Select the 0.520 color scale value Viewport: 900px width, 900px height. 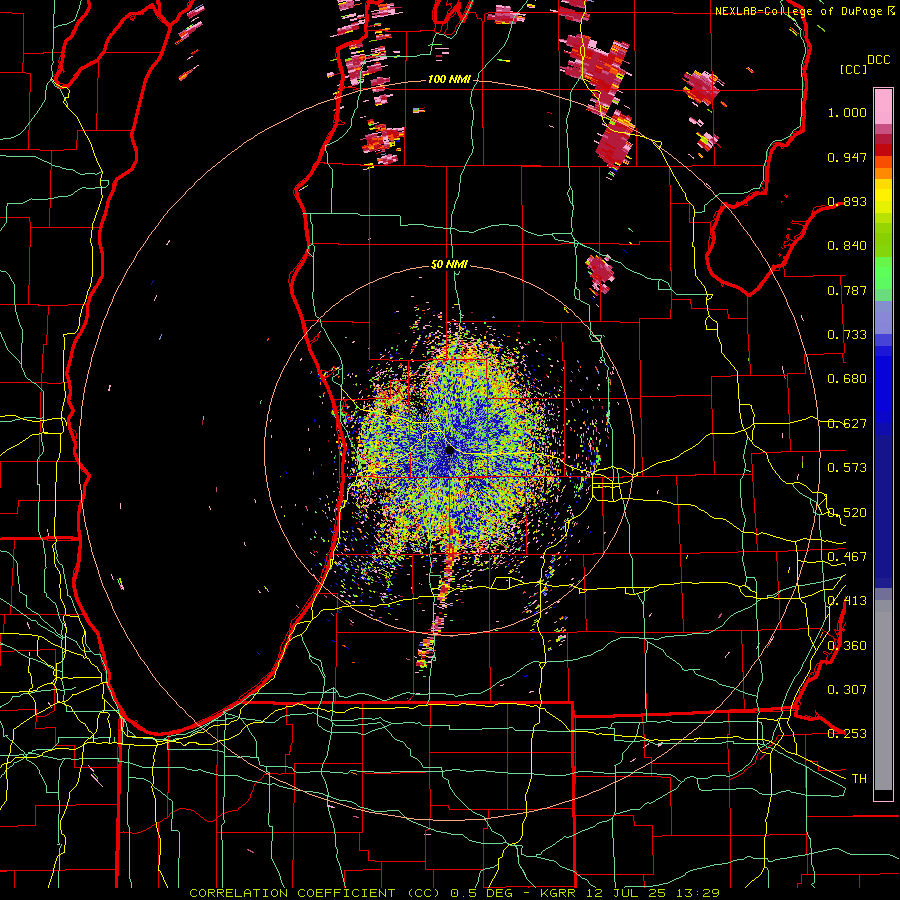847,513
